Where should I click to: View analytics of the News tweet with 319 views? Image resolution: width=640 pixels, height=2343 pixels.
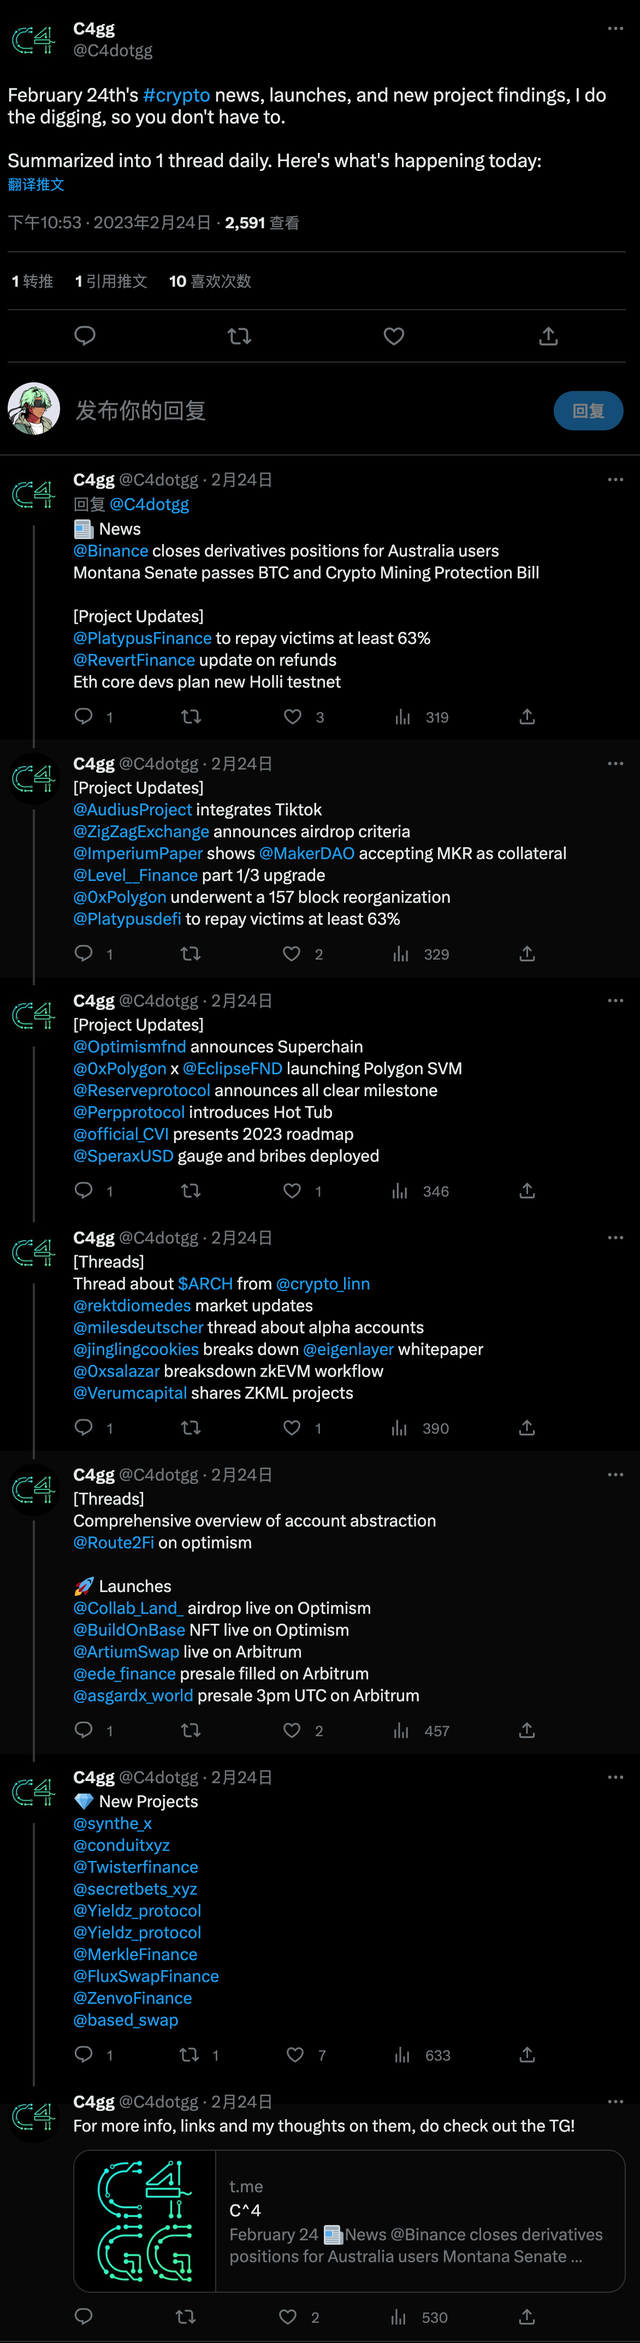click(402, 717)
